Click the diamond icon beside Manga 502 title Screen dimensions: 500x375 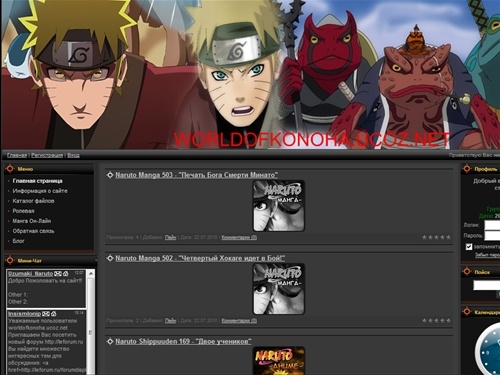click(110, 258)
